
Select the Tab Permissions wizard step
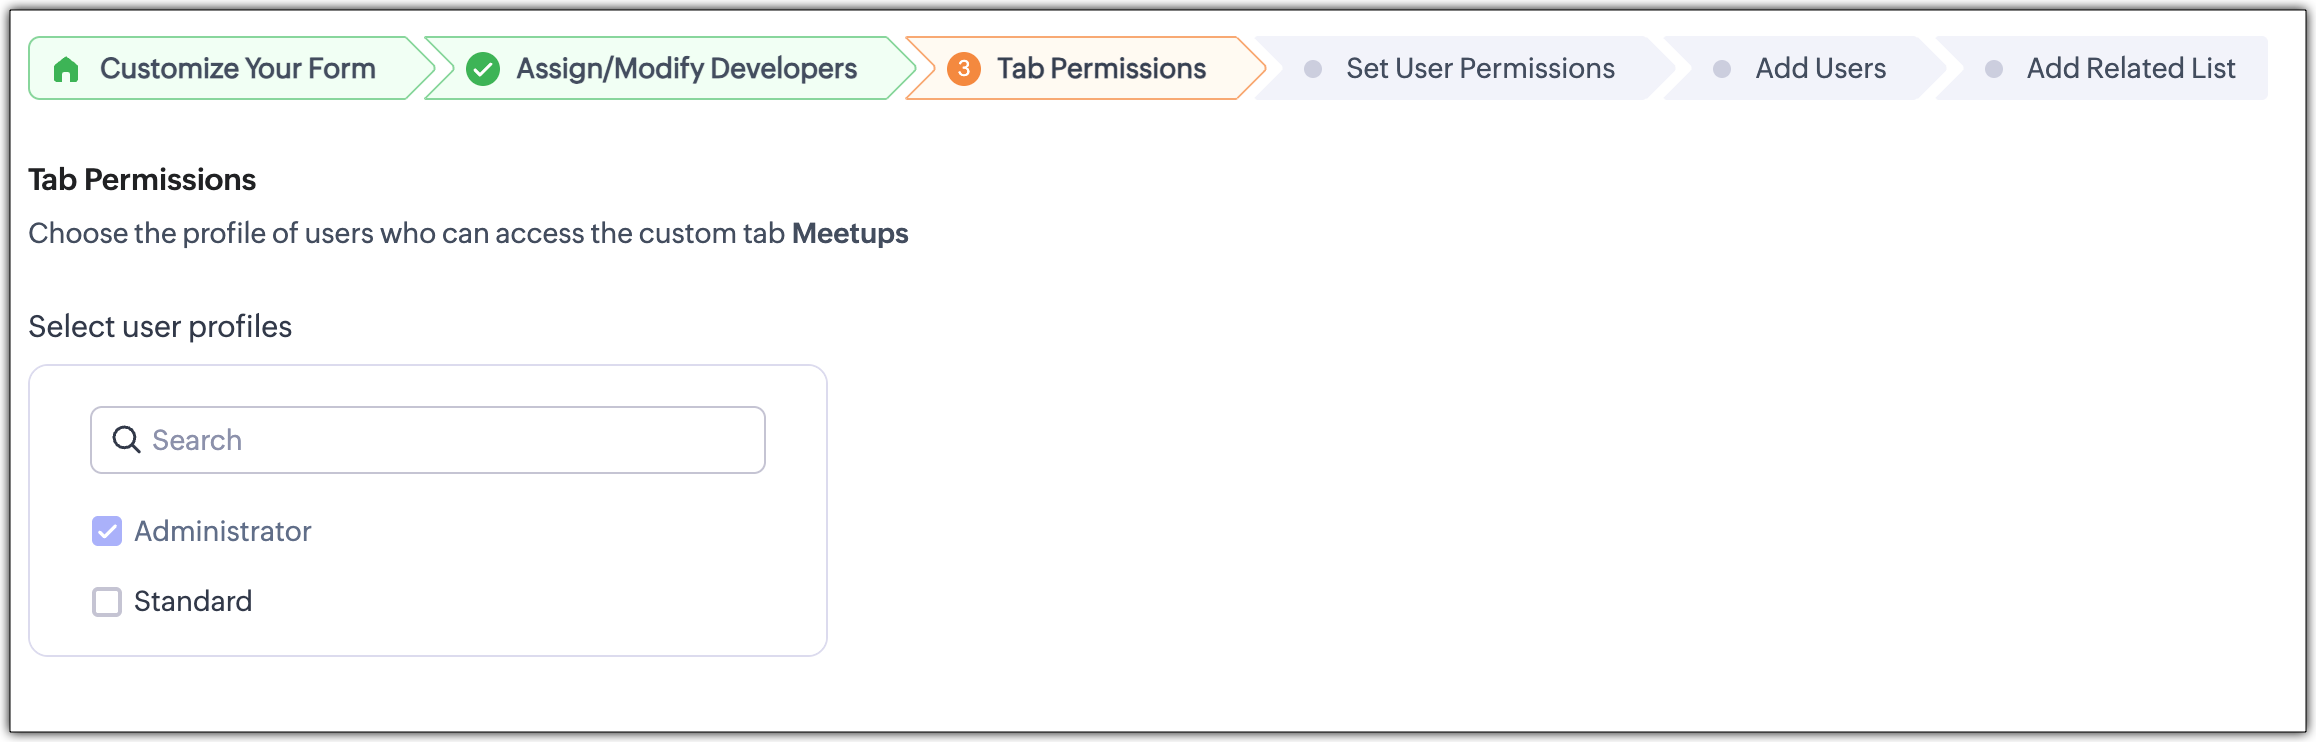pos(1101,69)
